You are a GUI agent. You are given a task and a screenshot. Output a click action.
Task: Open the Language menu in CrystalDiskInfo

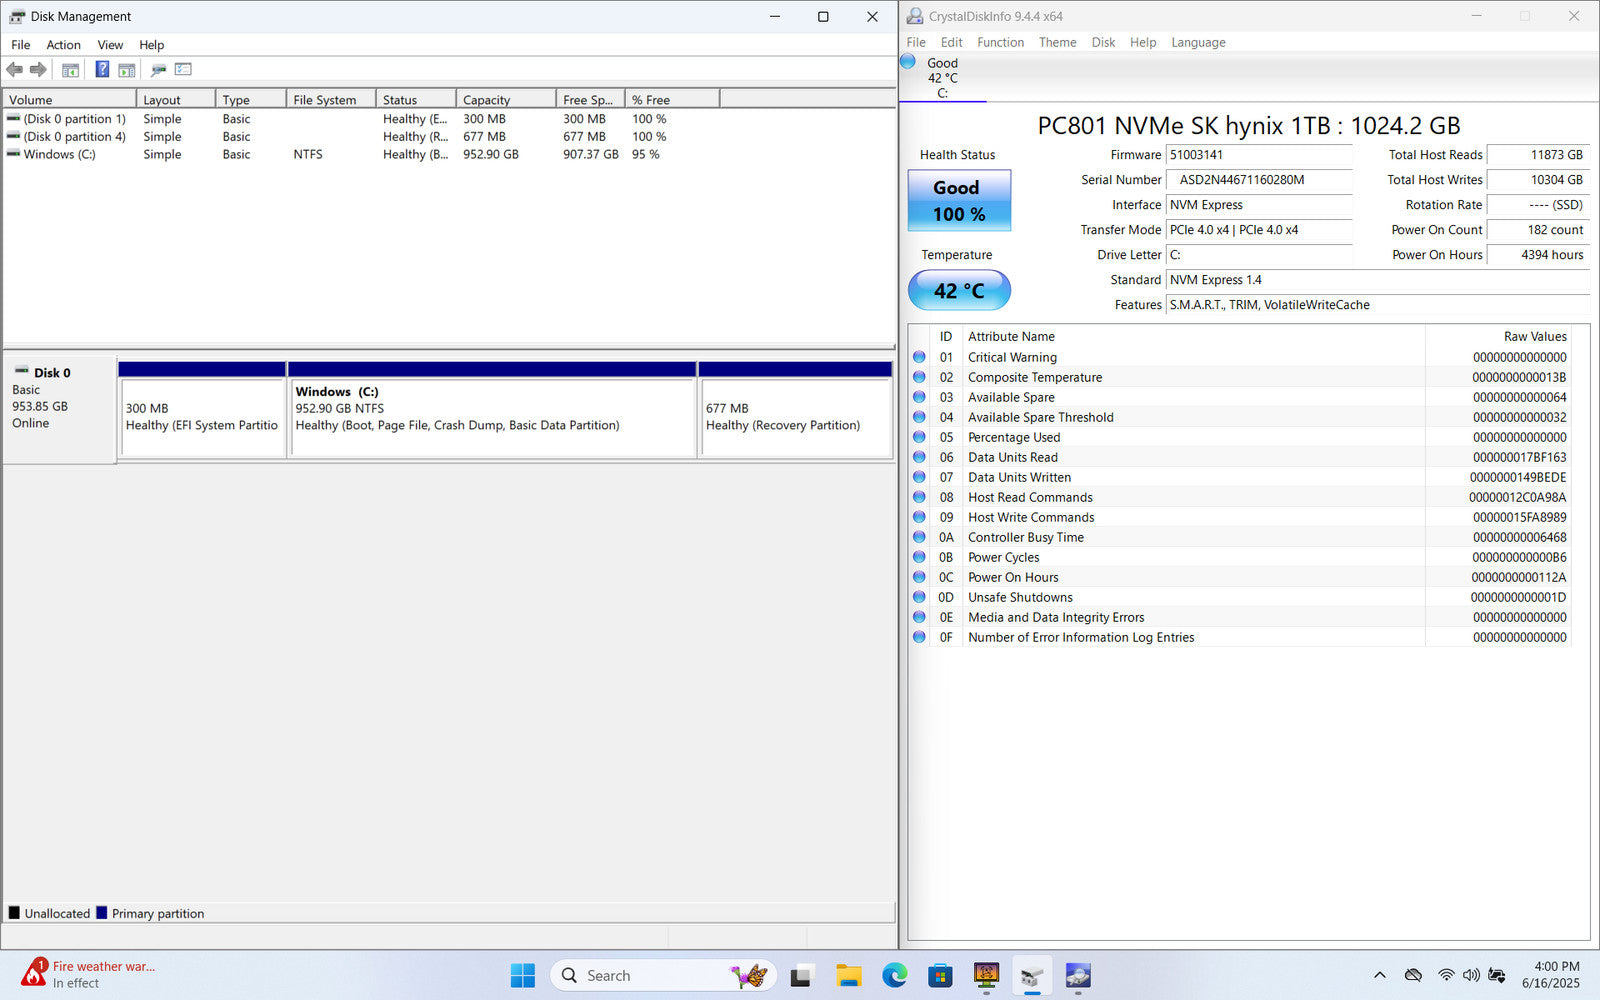pos(1197,42)
